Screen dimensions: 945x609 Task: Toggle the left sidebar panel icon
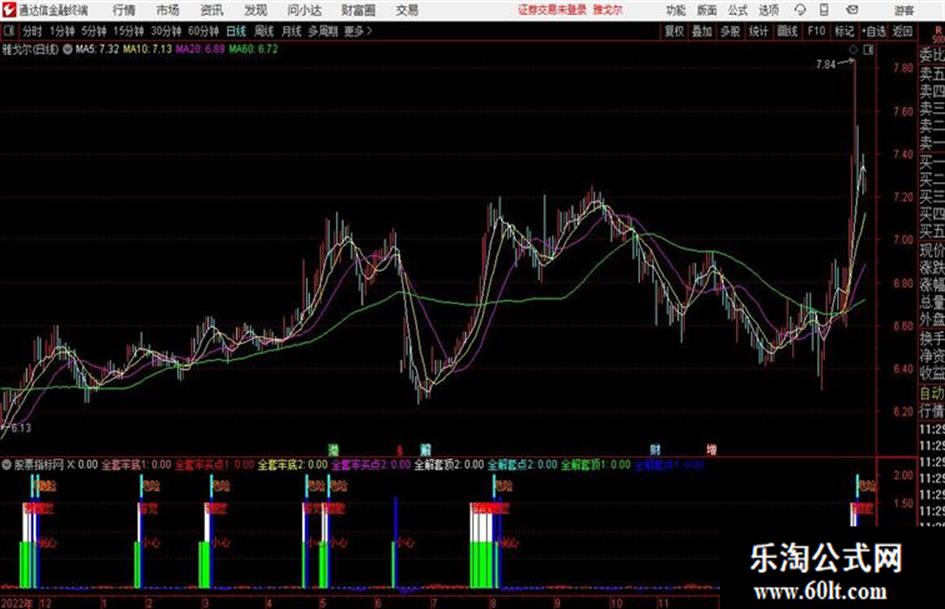pos(9,31)
